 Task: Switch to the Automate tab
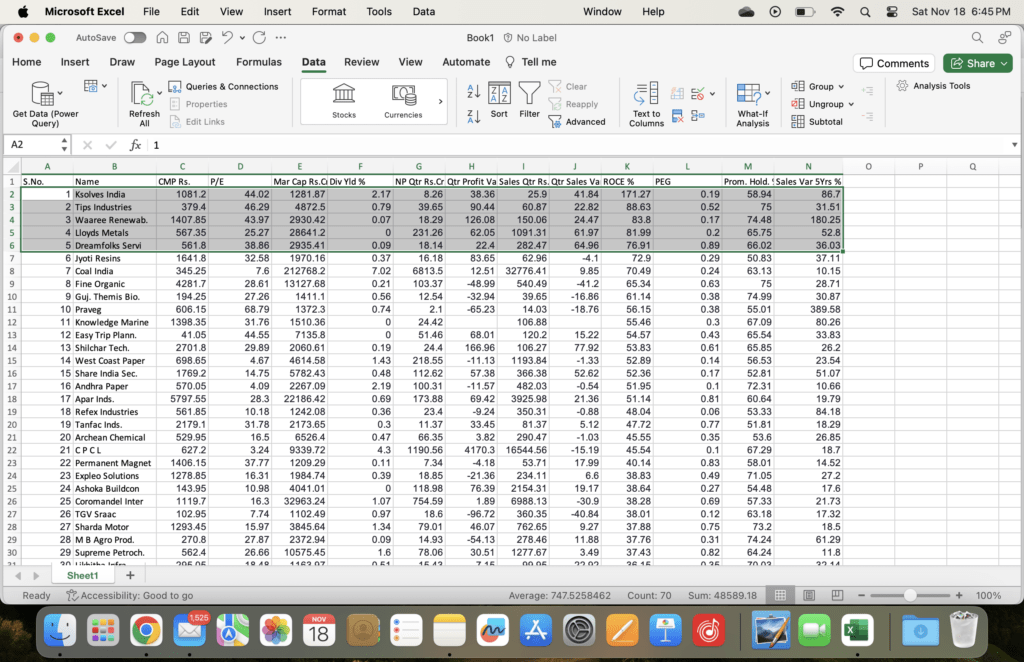tap(466, 62)
